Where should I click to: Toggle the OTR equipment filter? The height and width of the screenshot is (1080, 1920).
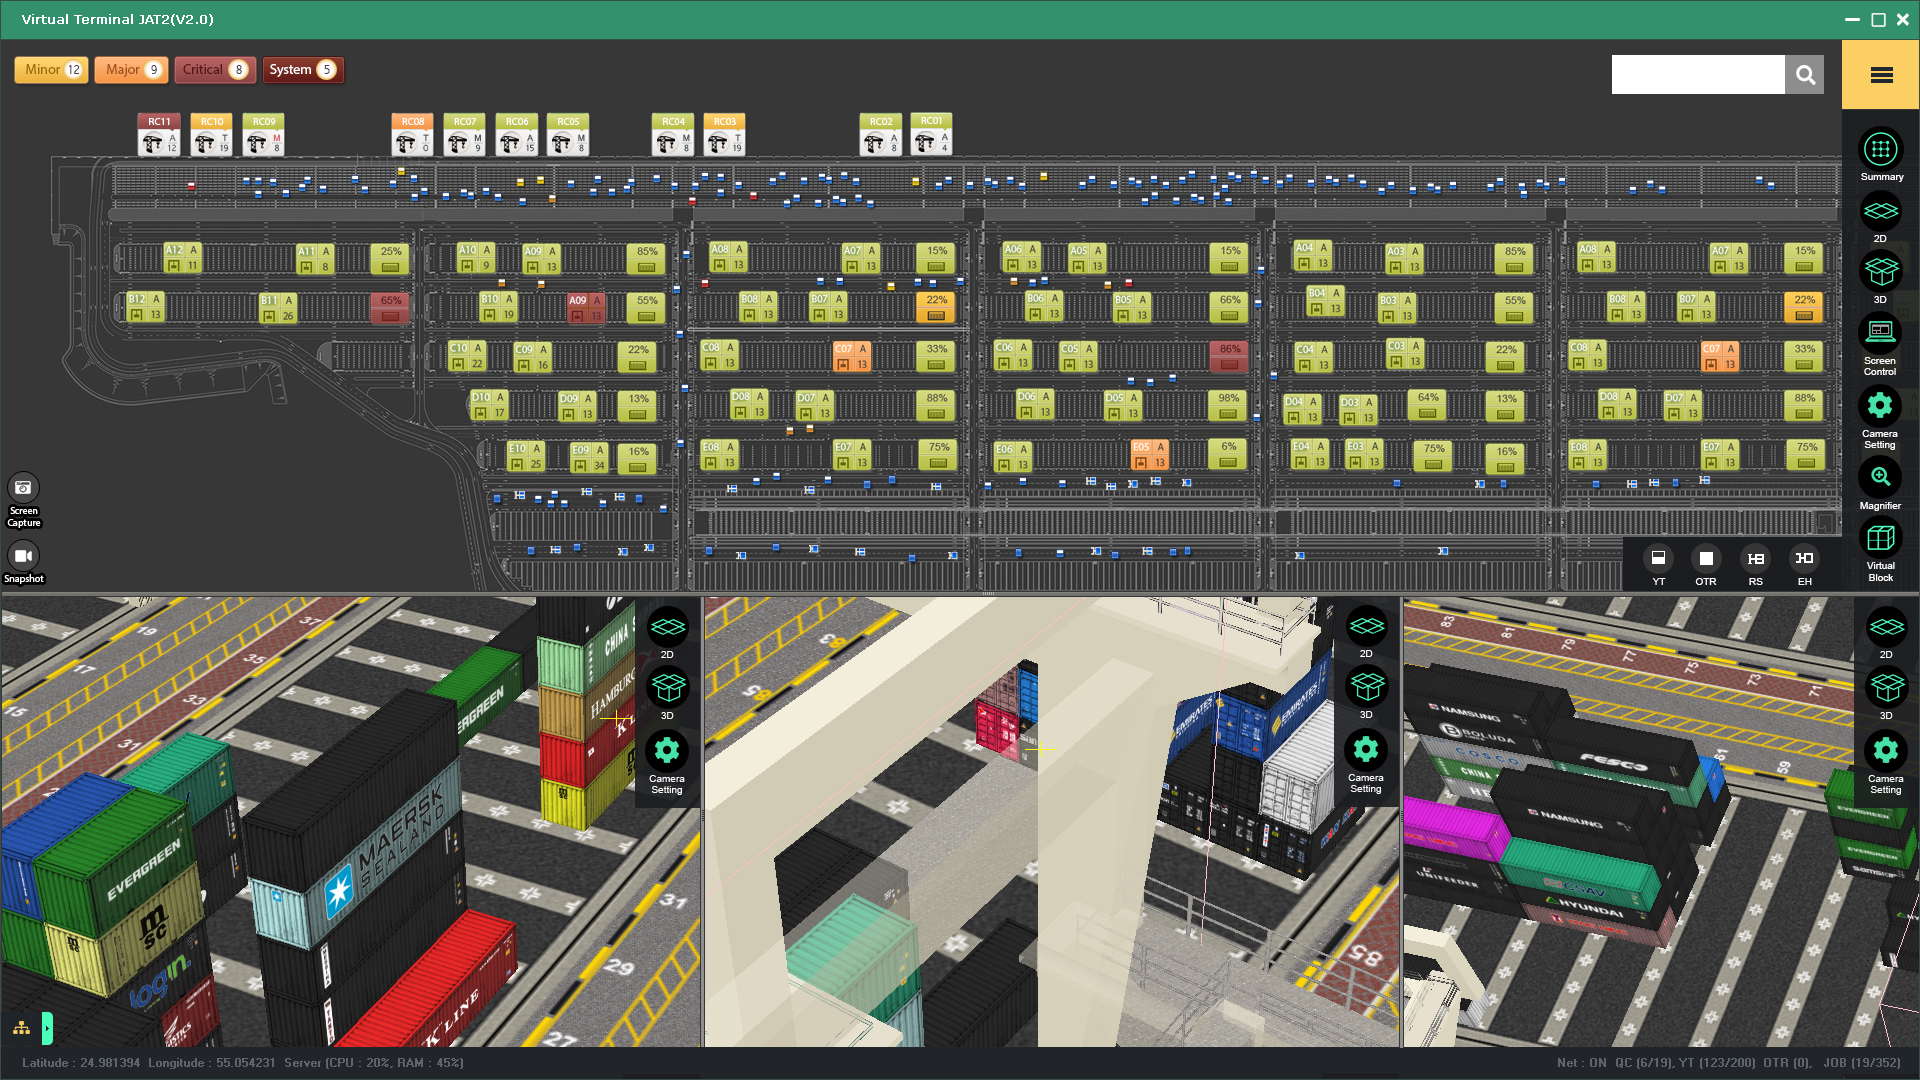click(1706, 559)
